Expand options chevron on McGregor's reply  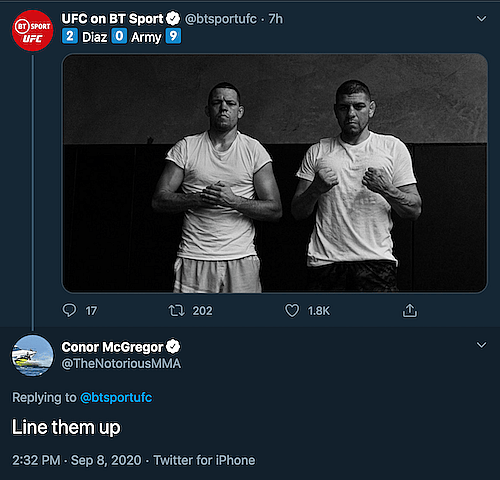pos(481,345)
